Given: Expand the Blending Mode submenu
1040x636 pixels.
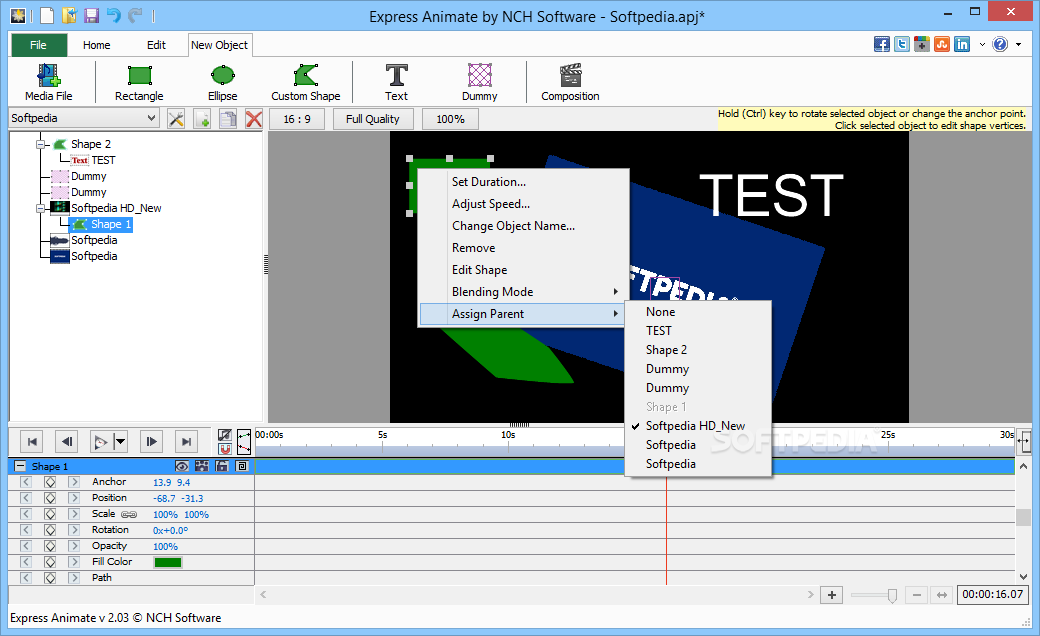Looking at the screenshot, I should (524, 292).
